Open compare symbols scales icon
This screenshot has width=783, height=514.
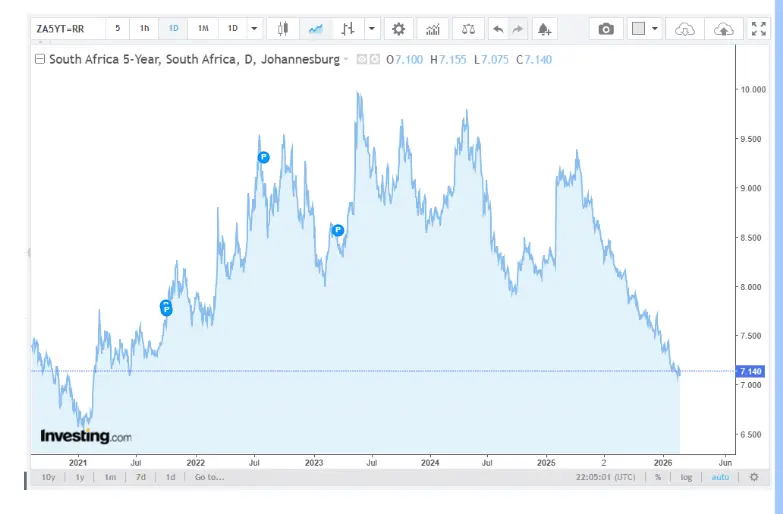468,29
